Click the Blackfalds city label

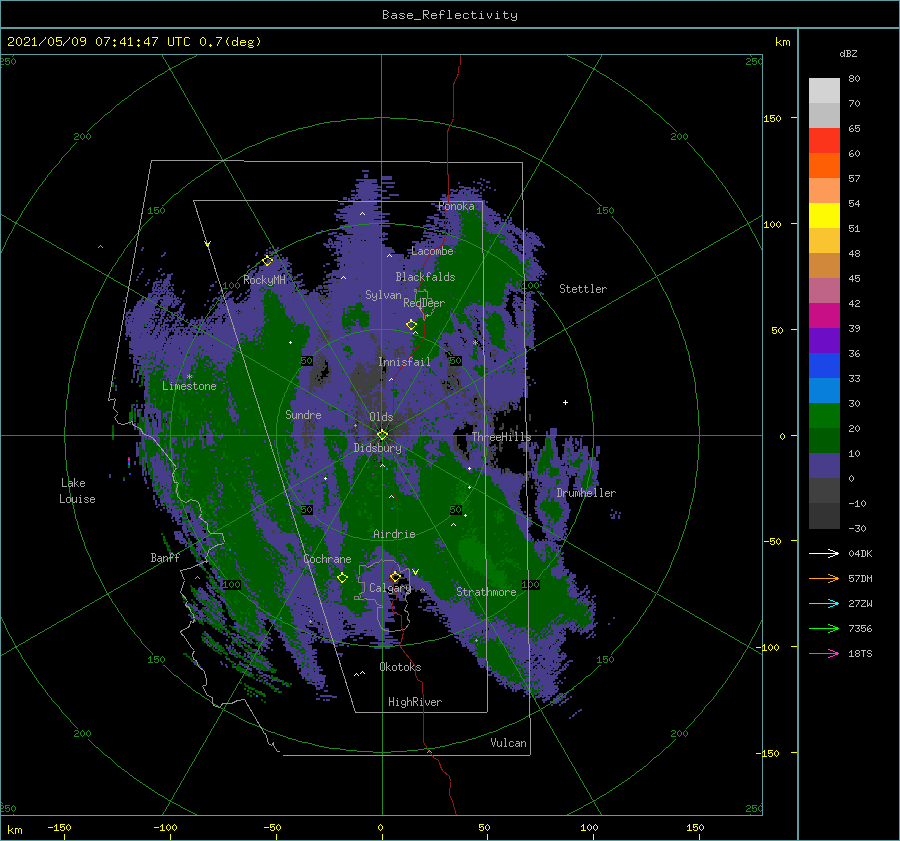(425, 277)
